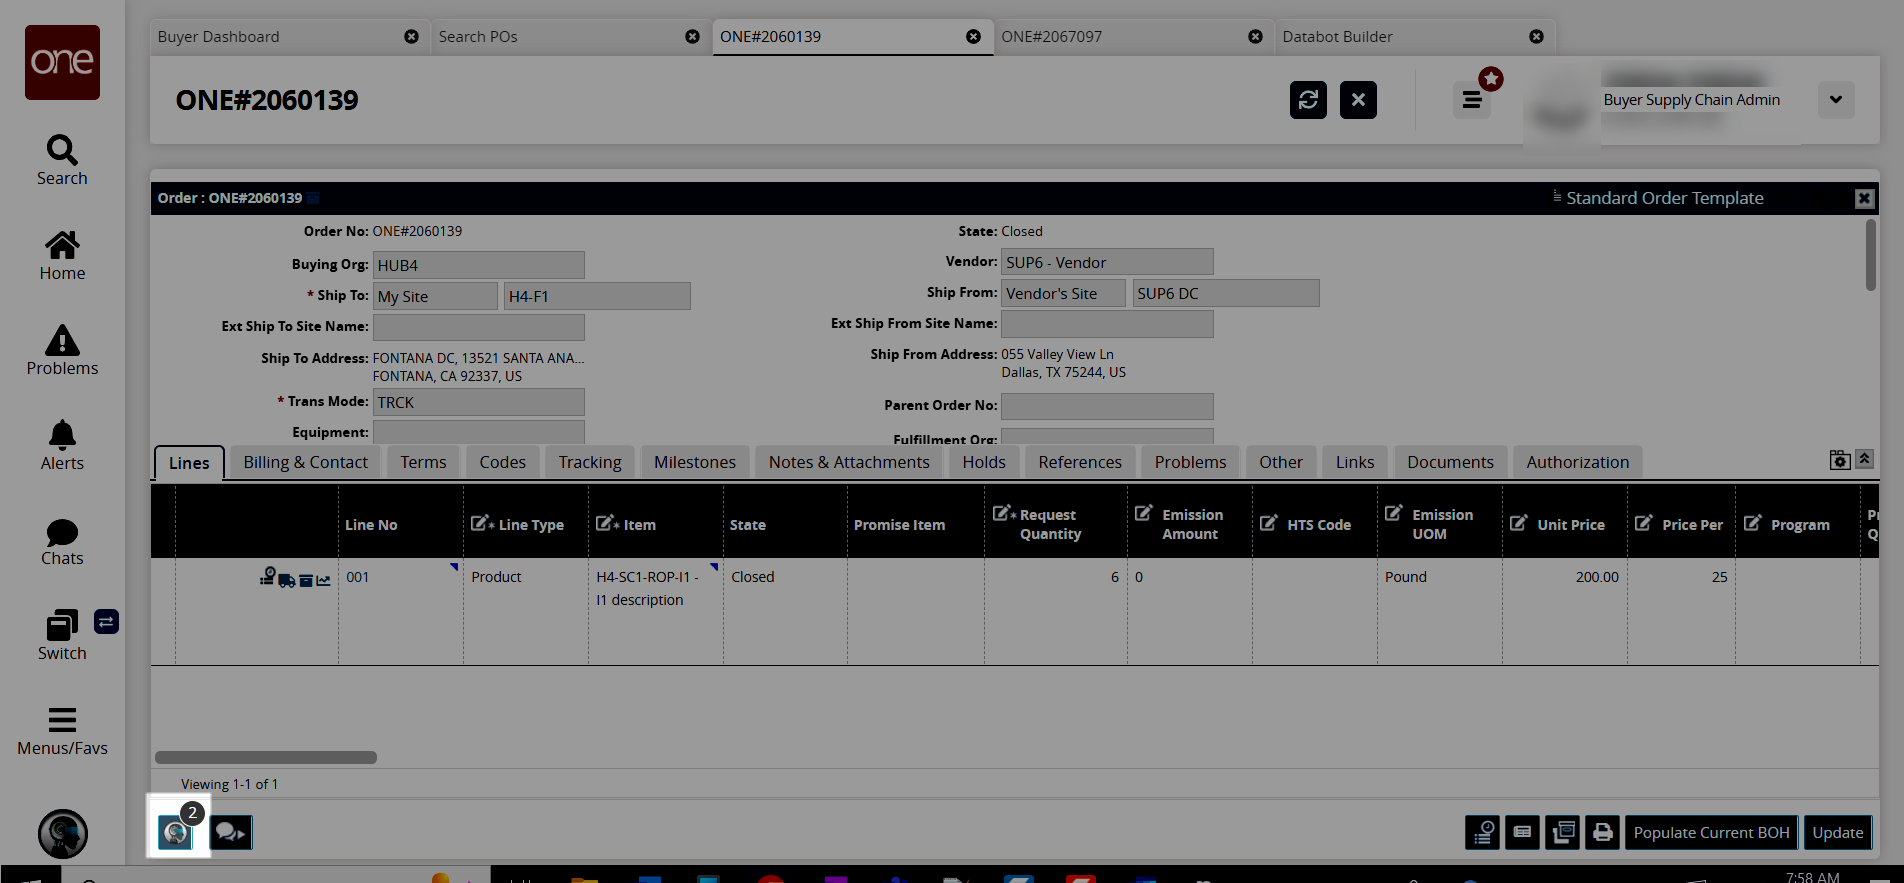Open the order Problems tab
The image size is (1904, 883).
coord(1190,462)
